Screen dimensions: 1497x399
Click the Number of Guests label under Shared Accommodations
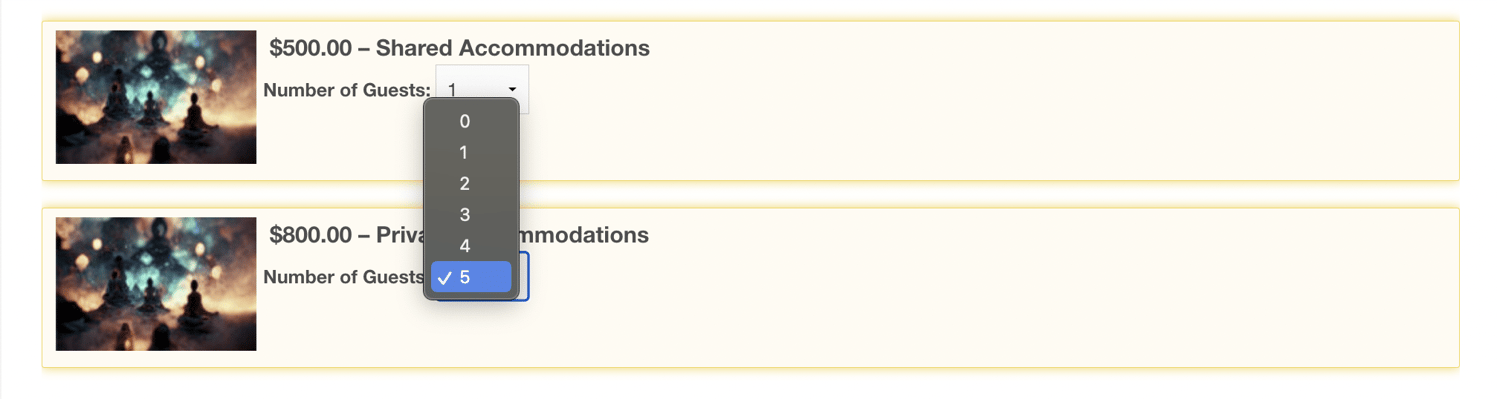[347, 90]
